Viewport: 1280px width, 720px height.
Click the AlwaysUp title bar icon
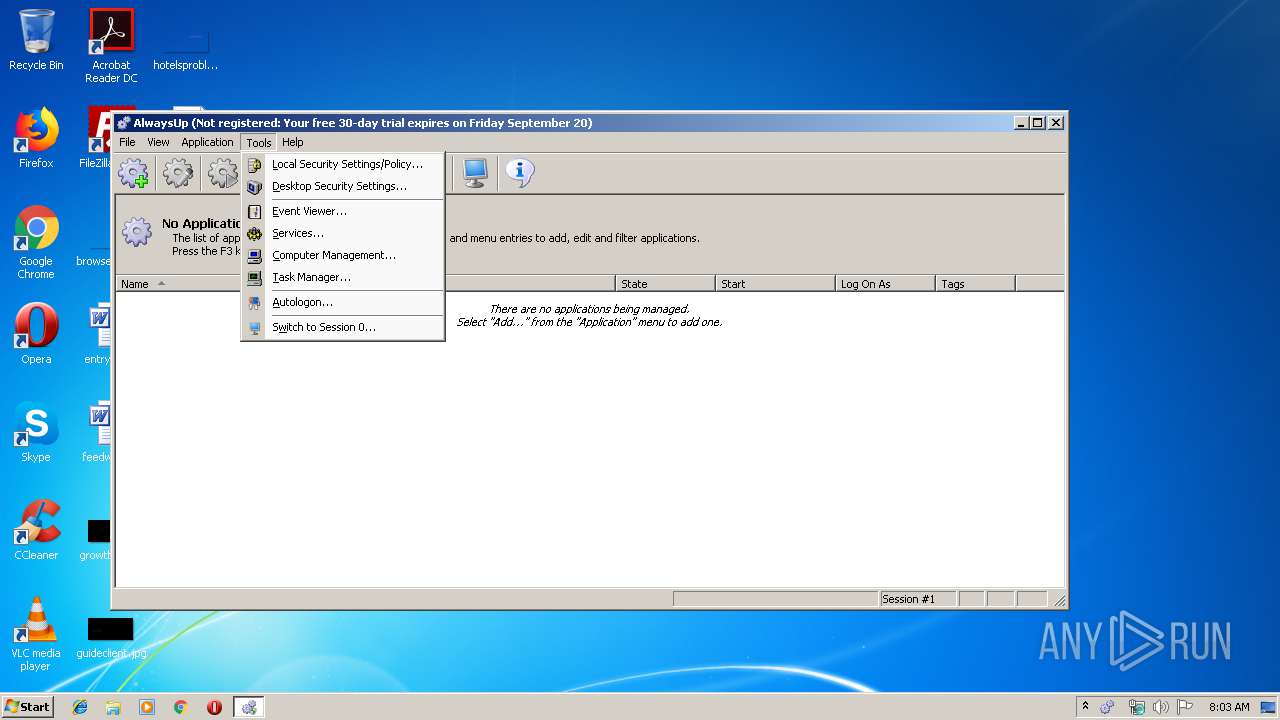pyautogui.click(x=124, y=123)
